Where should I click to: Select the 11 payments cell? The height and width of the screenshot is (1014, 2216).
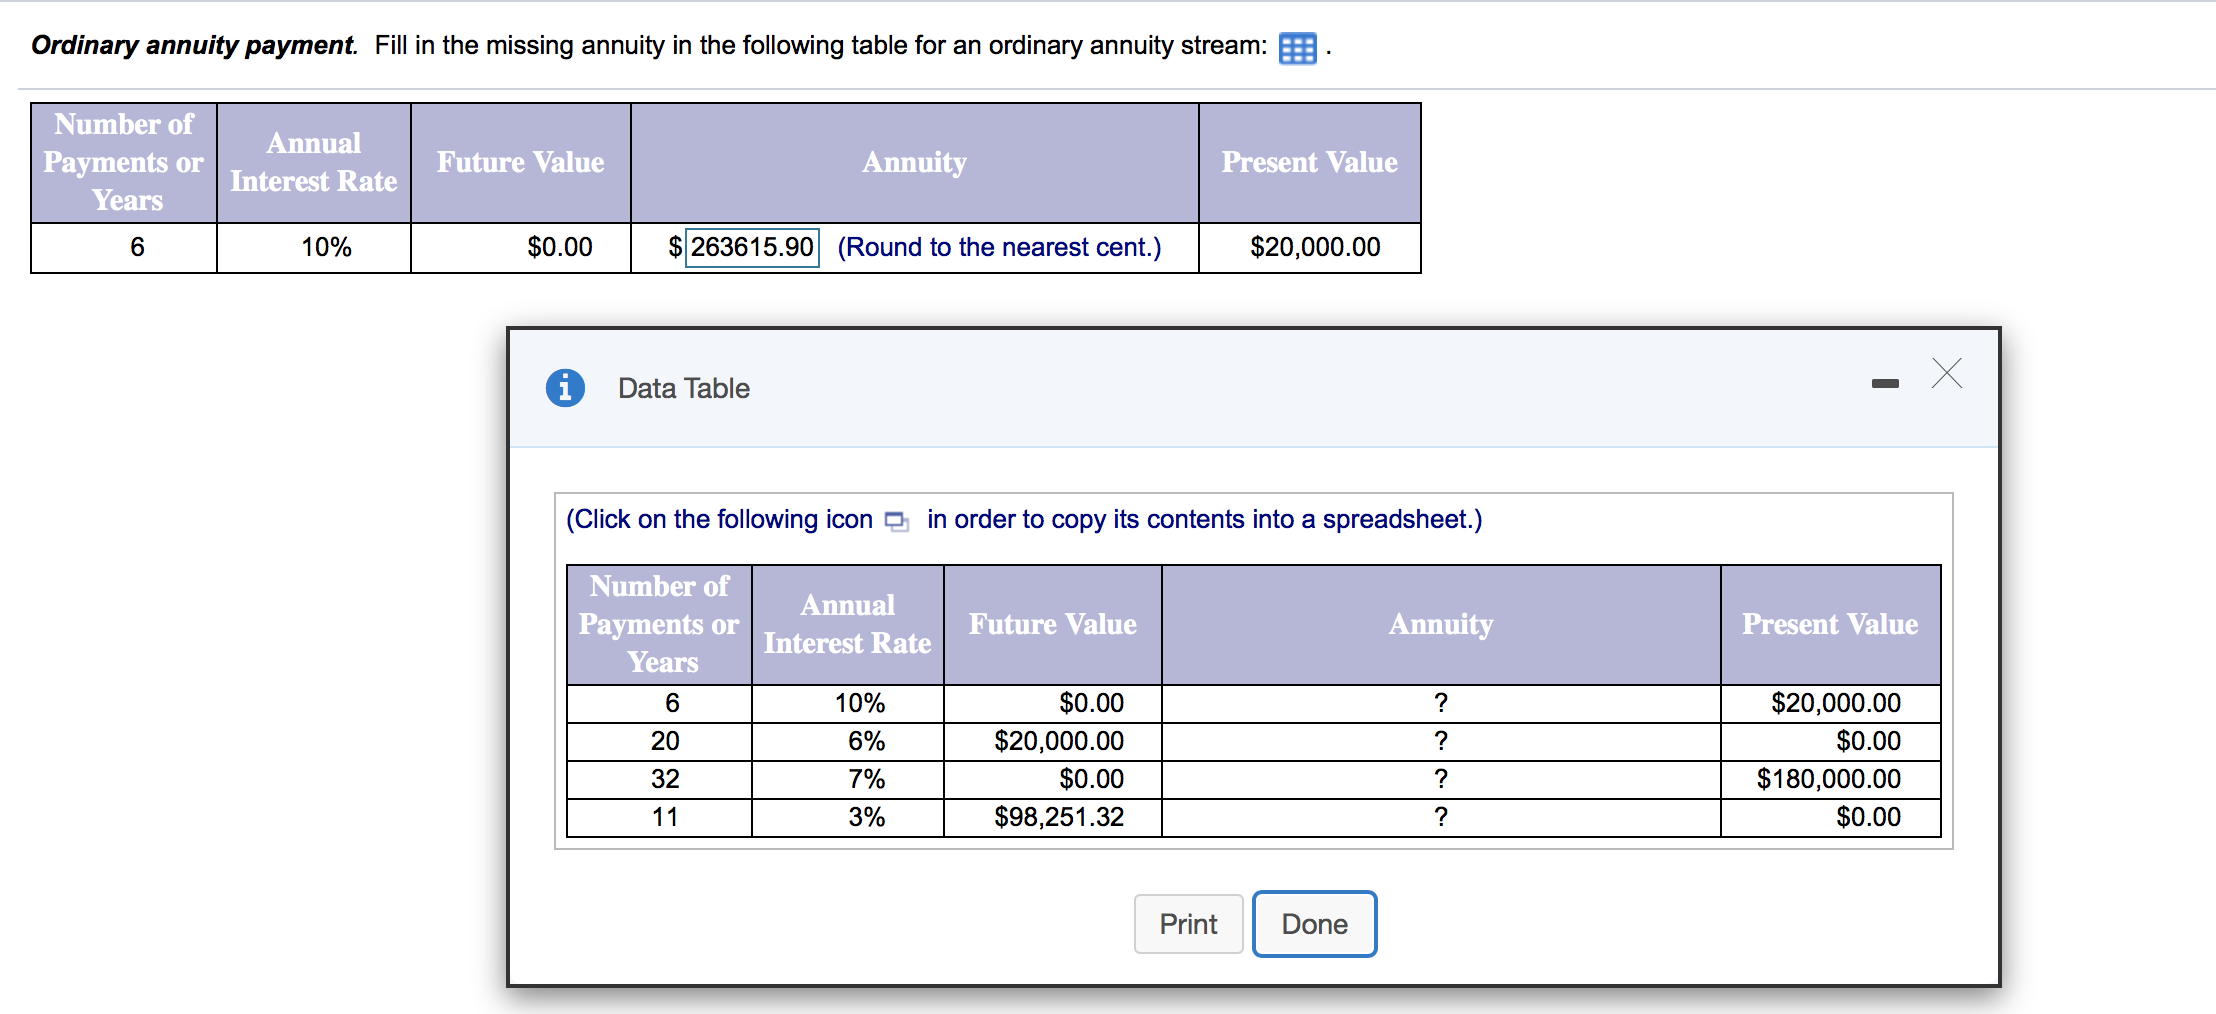665,817
